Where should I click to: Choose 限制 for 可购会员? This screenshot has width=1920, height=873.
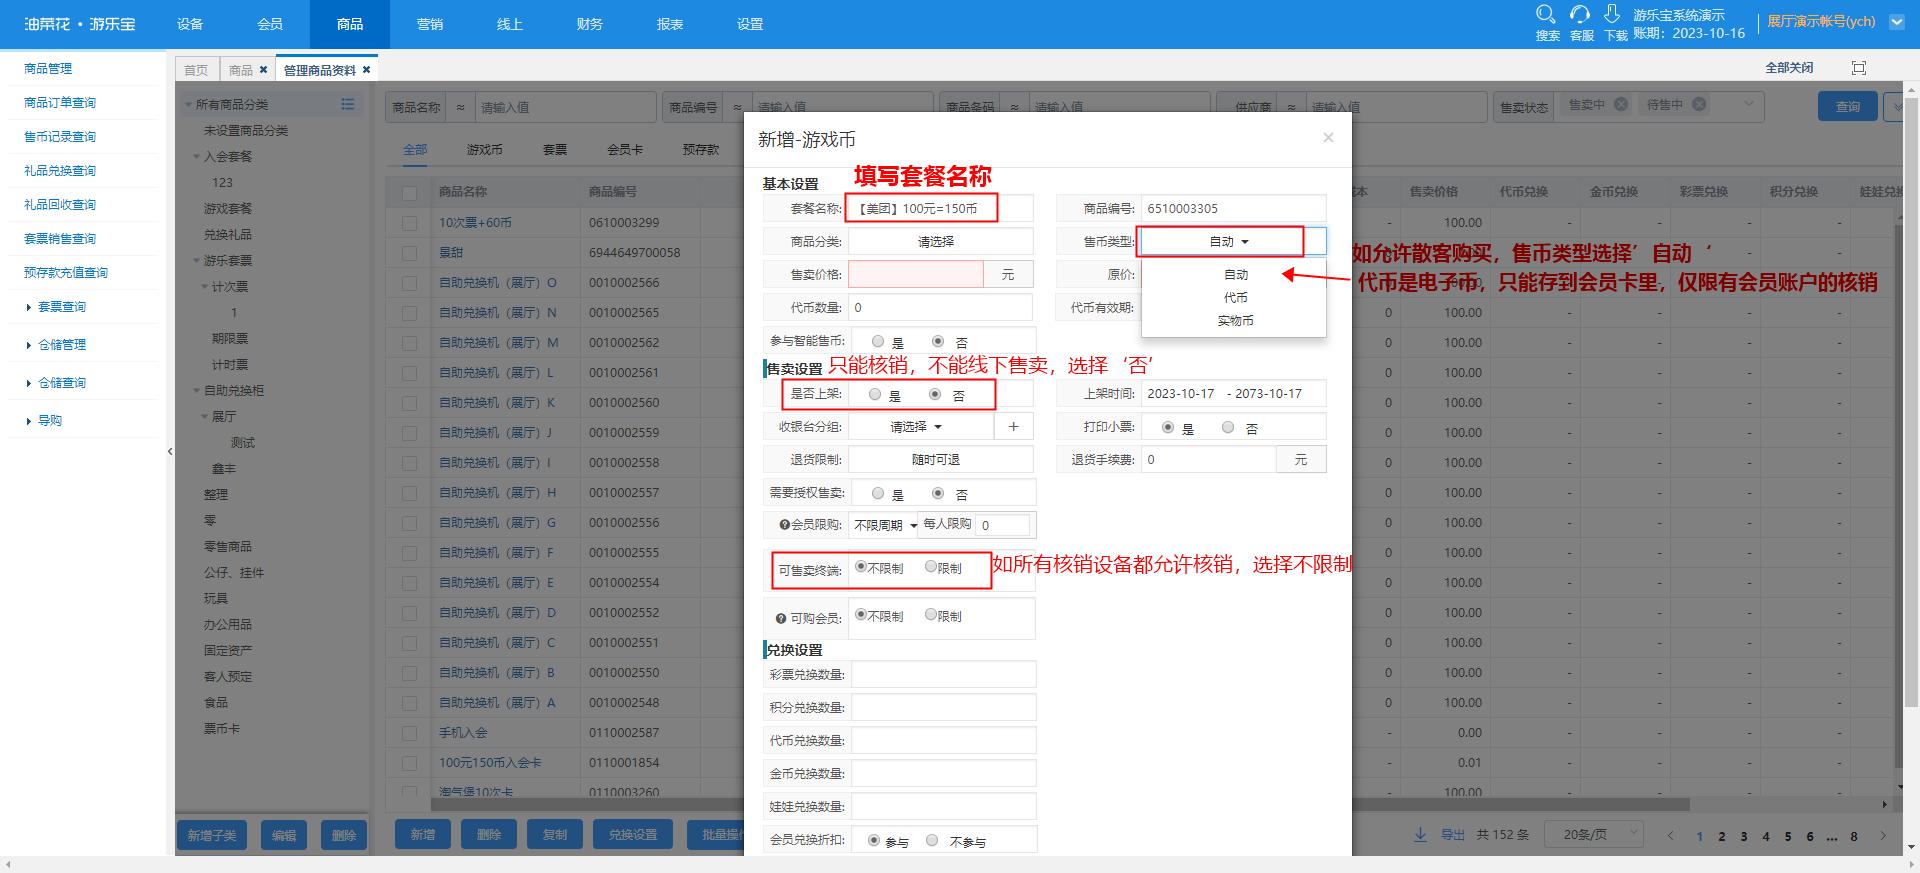(x=931, y=615)
